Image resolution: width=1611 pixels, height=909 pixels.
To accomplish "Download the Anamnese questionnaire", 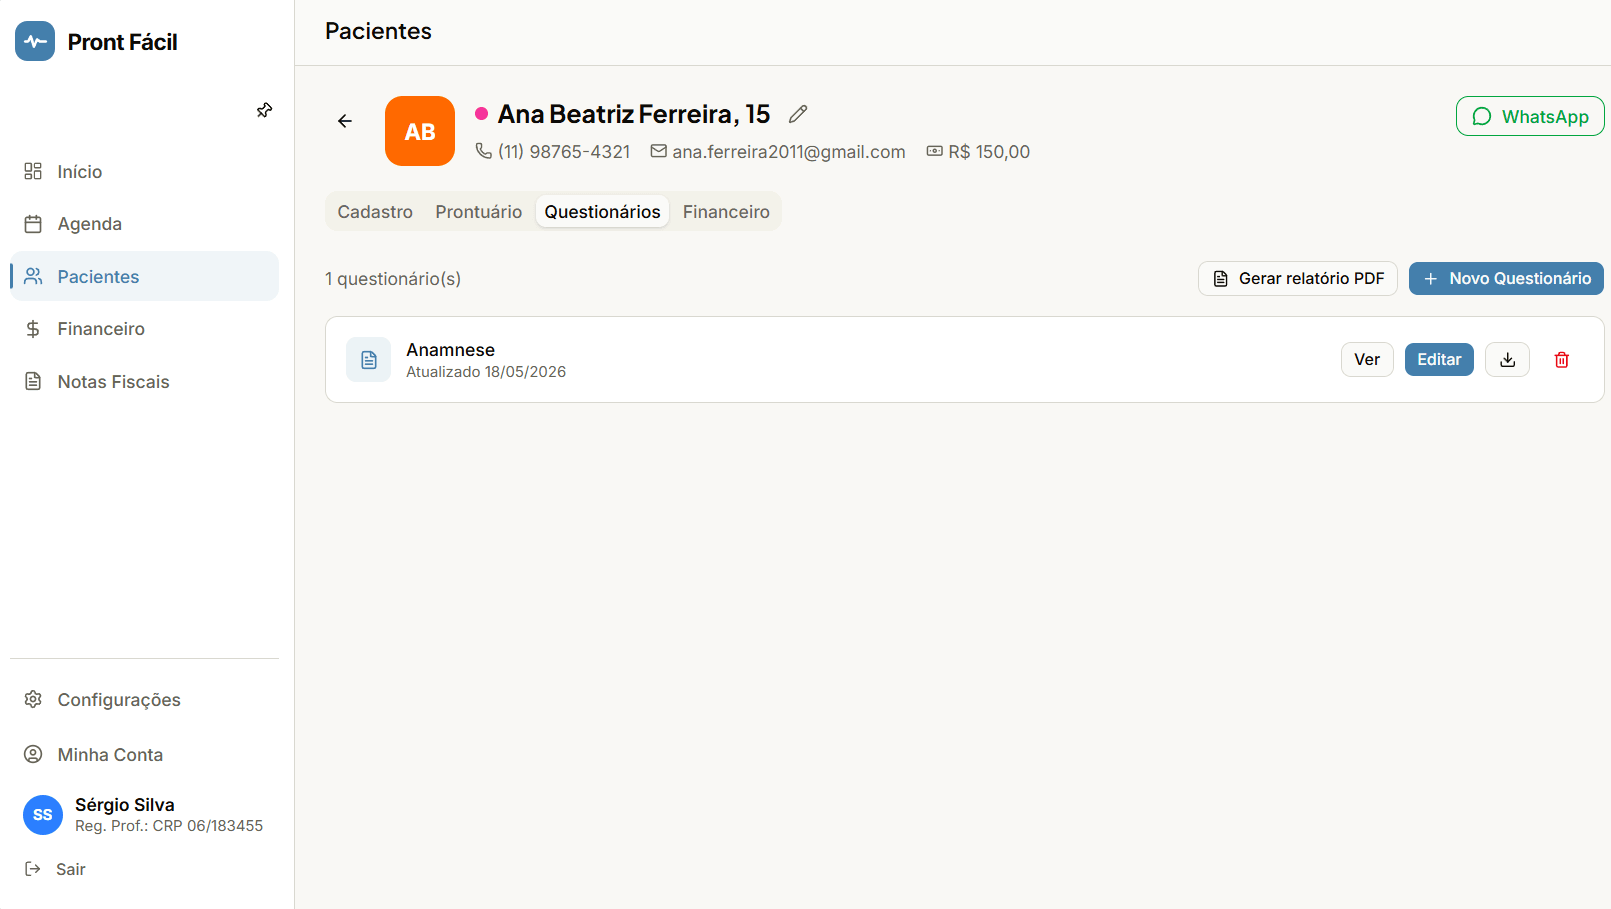I will click(1508, 360).
